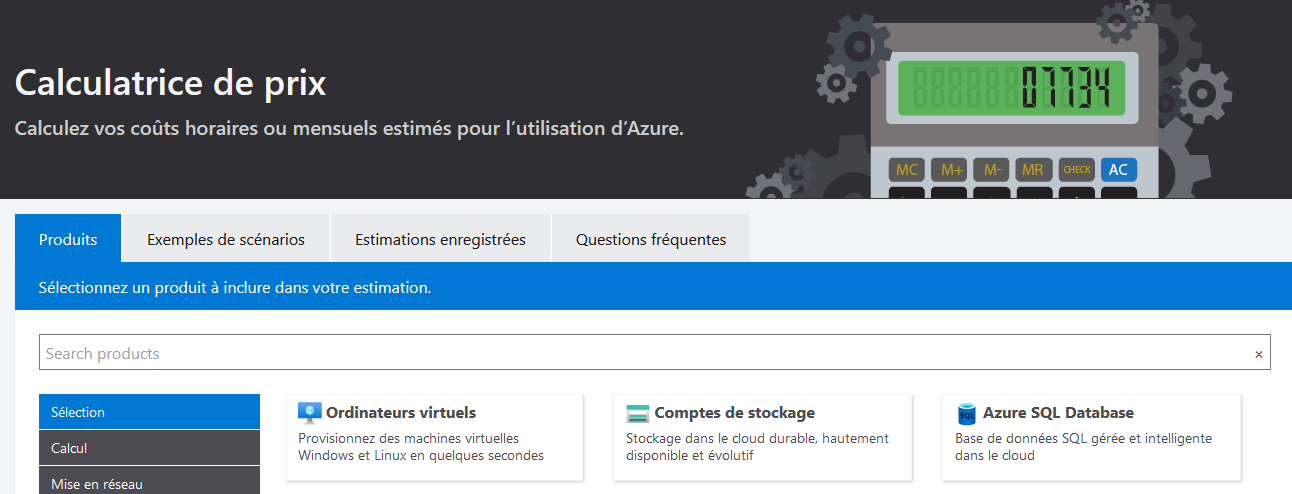Screen dimensions: 1292x494
Task: Click the calculator MC key
Action: coord(907,169)
